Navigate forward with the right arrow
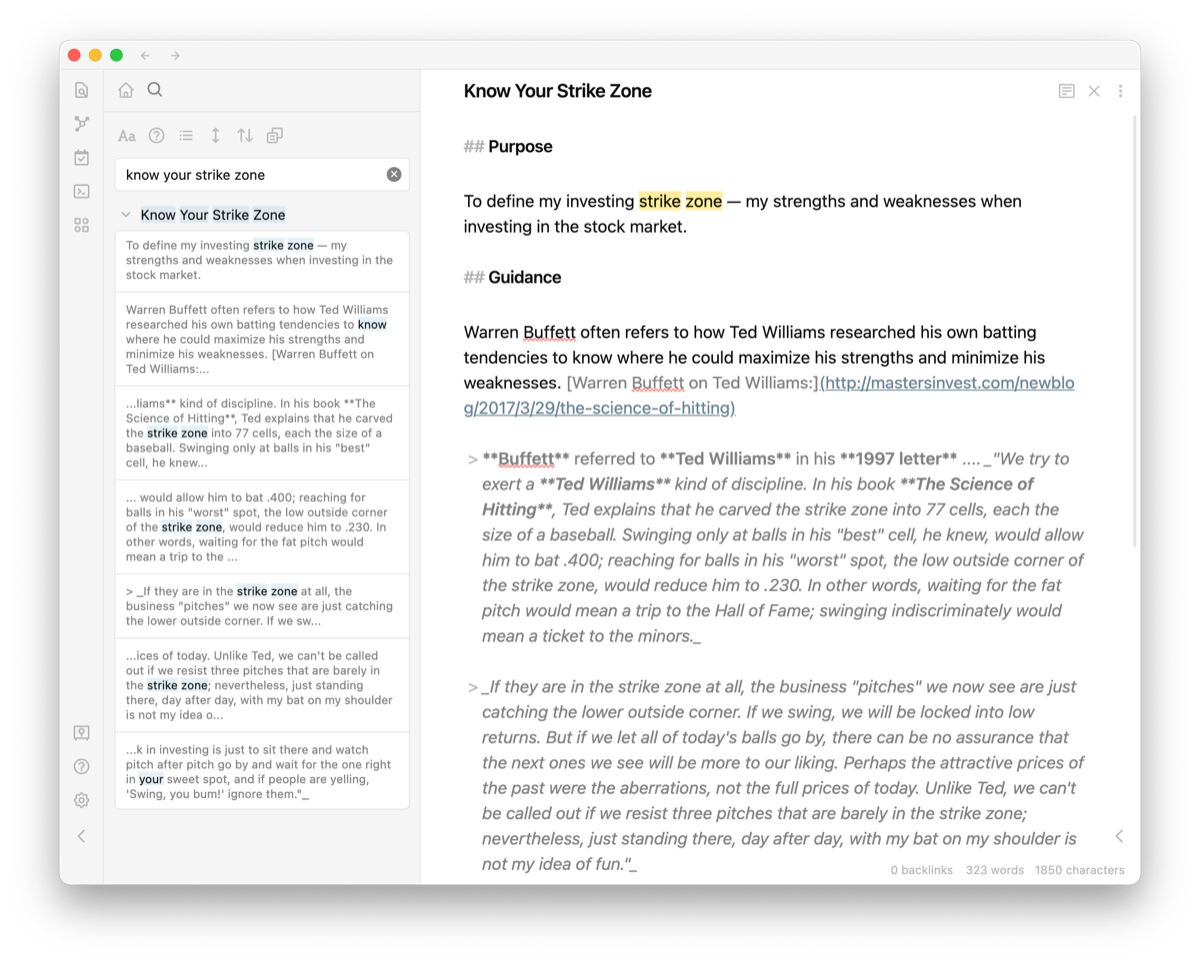 tap(175, 55)
